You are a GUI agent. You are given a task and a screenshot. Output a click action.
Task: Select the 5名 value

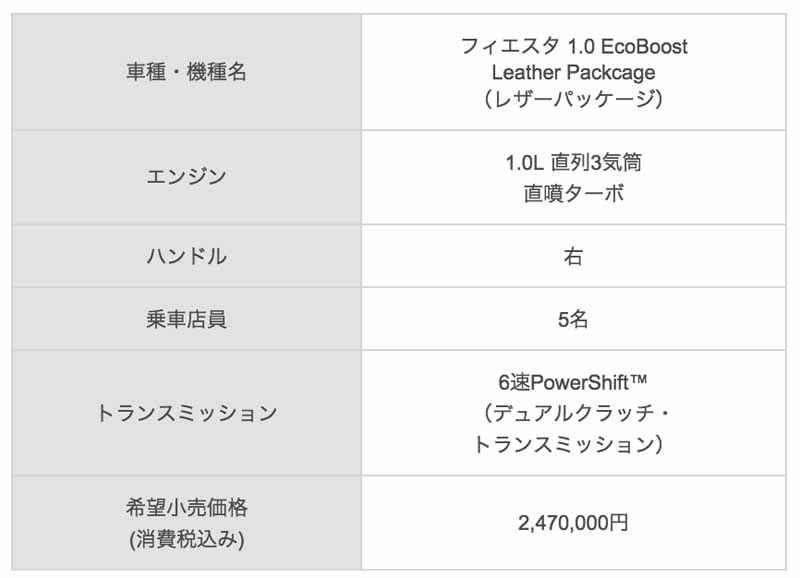tap(573, 319)
